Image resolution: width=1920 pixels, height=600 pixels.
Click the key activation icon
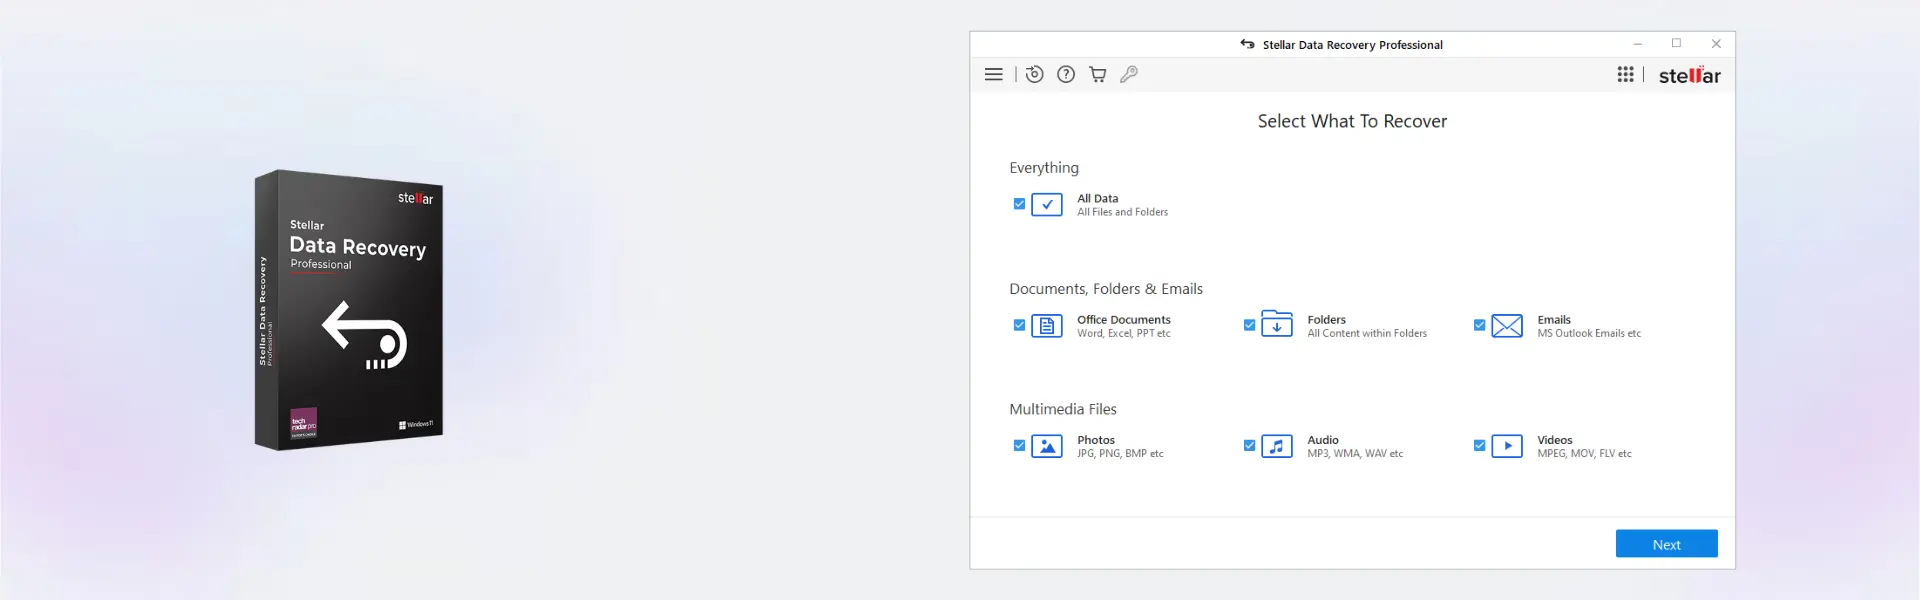(1129, 74)
